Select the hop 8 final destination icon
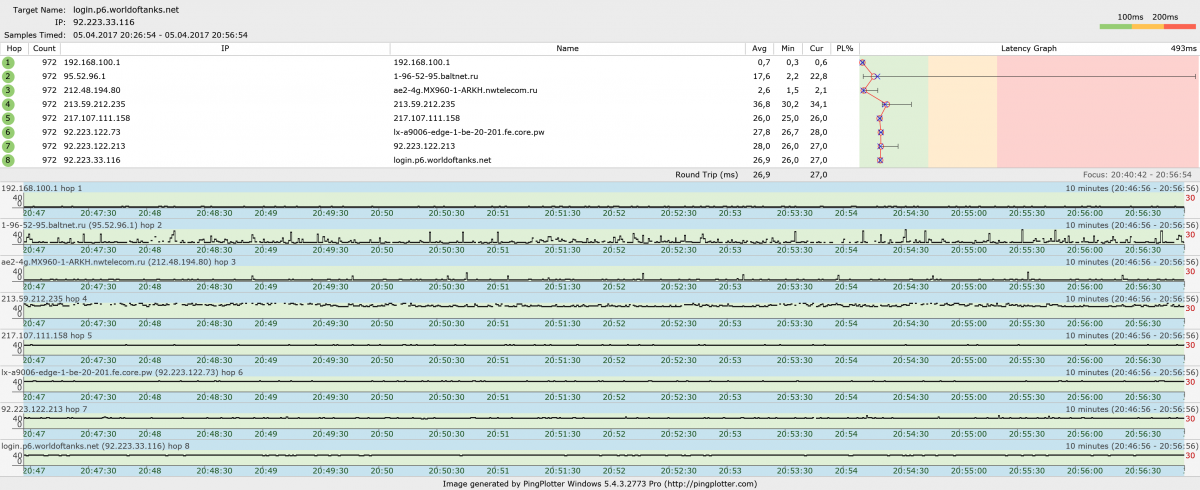This screenshot has height=490, width=1200. tap(8, 160)
